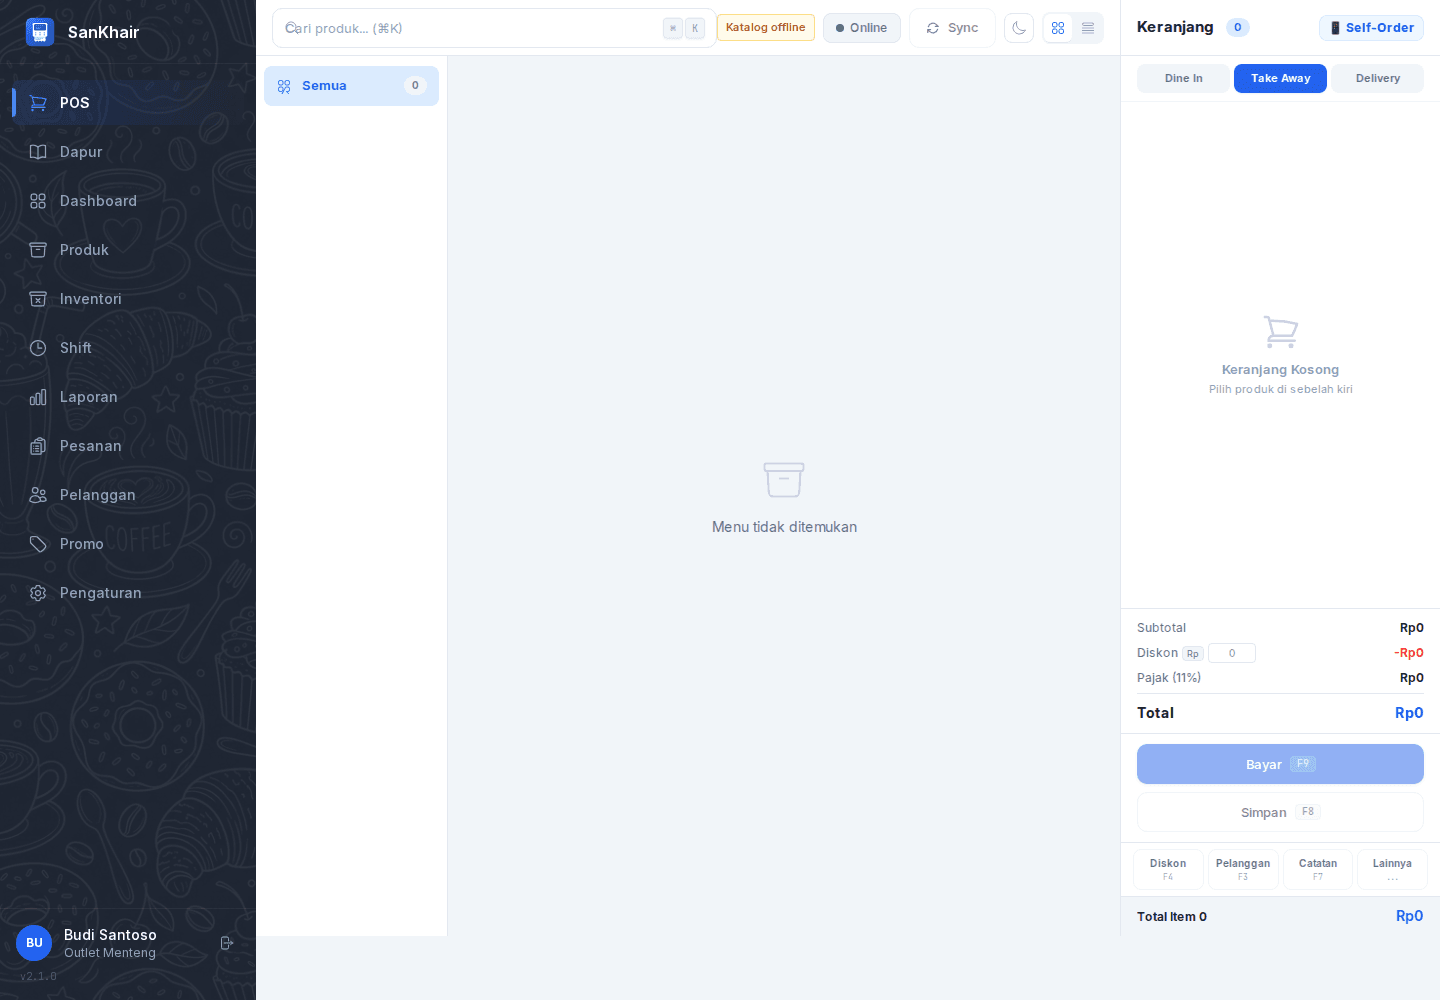
Task: Click the v2.1.0 version label
Action: tap(38, 976)
